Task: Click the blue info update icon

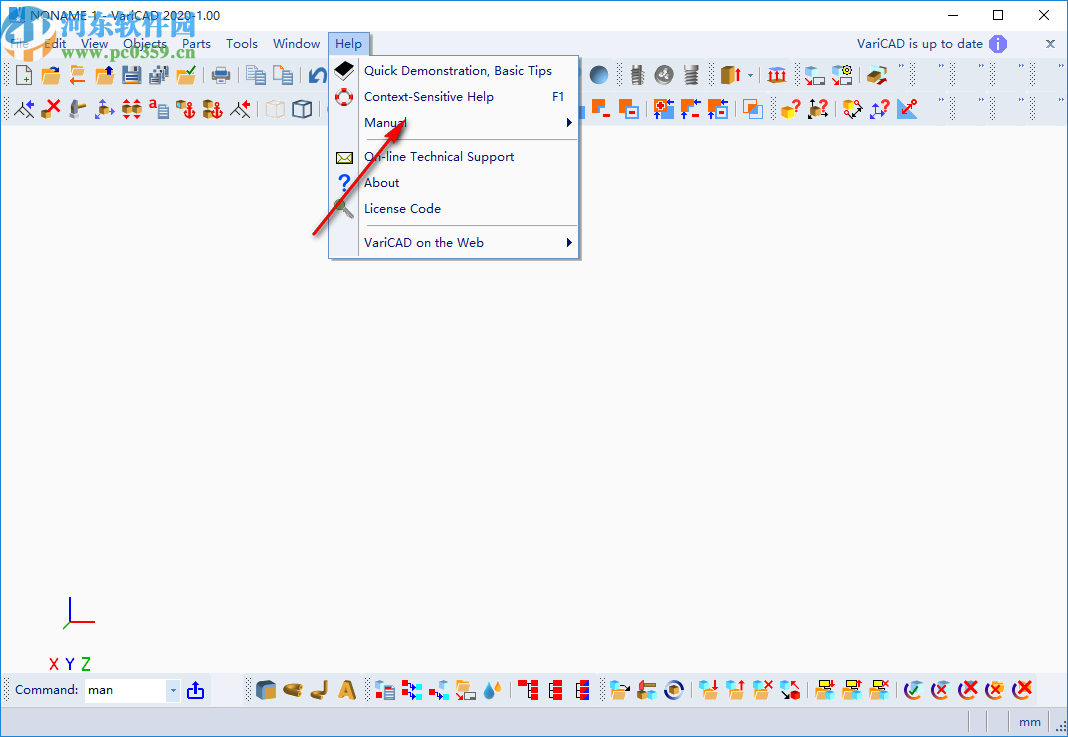Action: click(998, 44)
